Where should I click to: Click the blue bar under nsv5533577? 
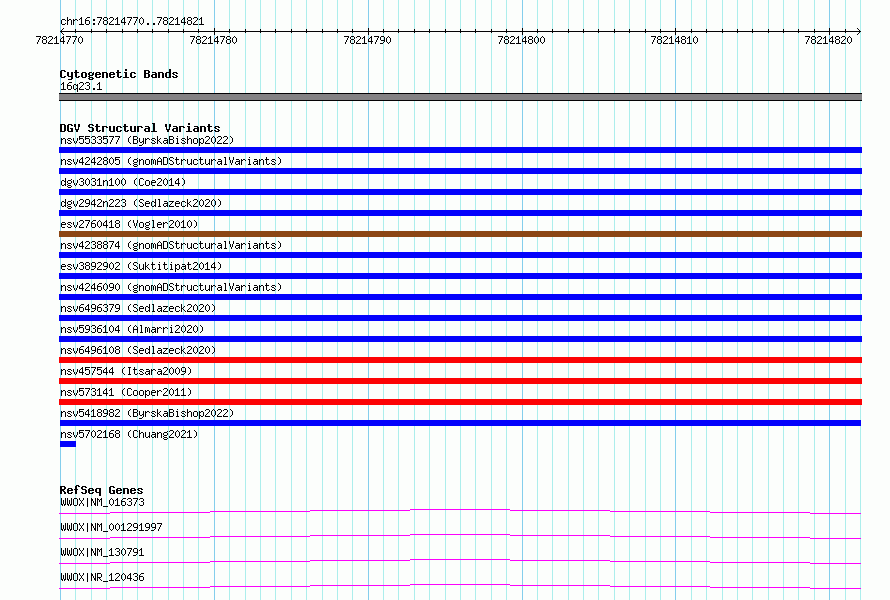point(460,150)
